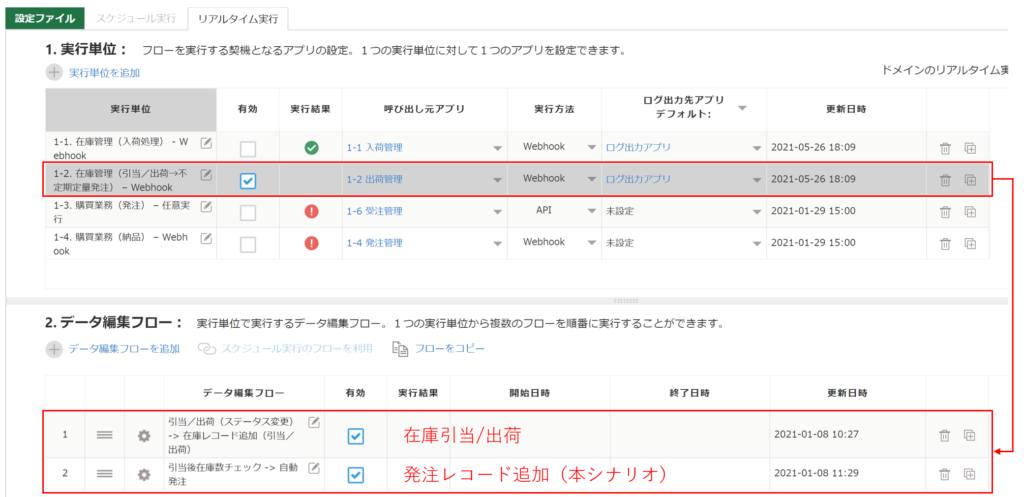Open the API 実行方法 dropdown for unit 1-3
Viewport: 1024px width, 497px height.
click(x=592, y=212)
